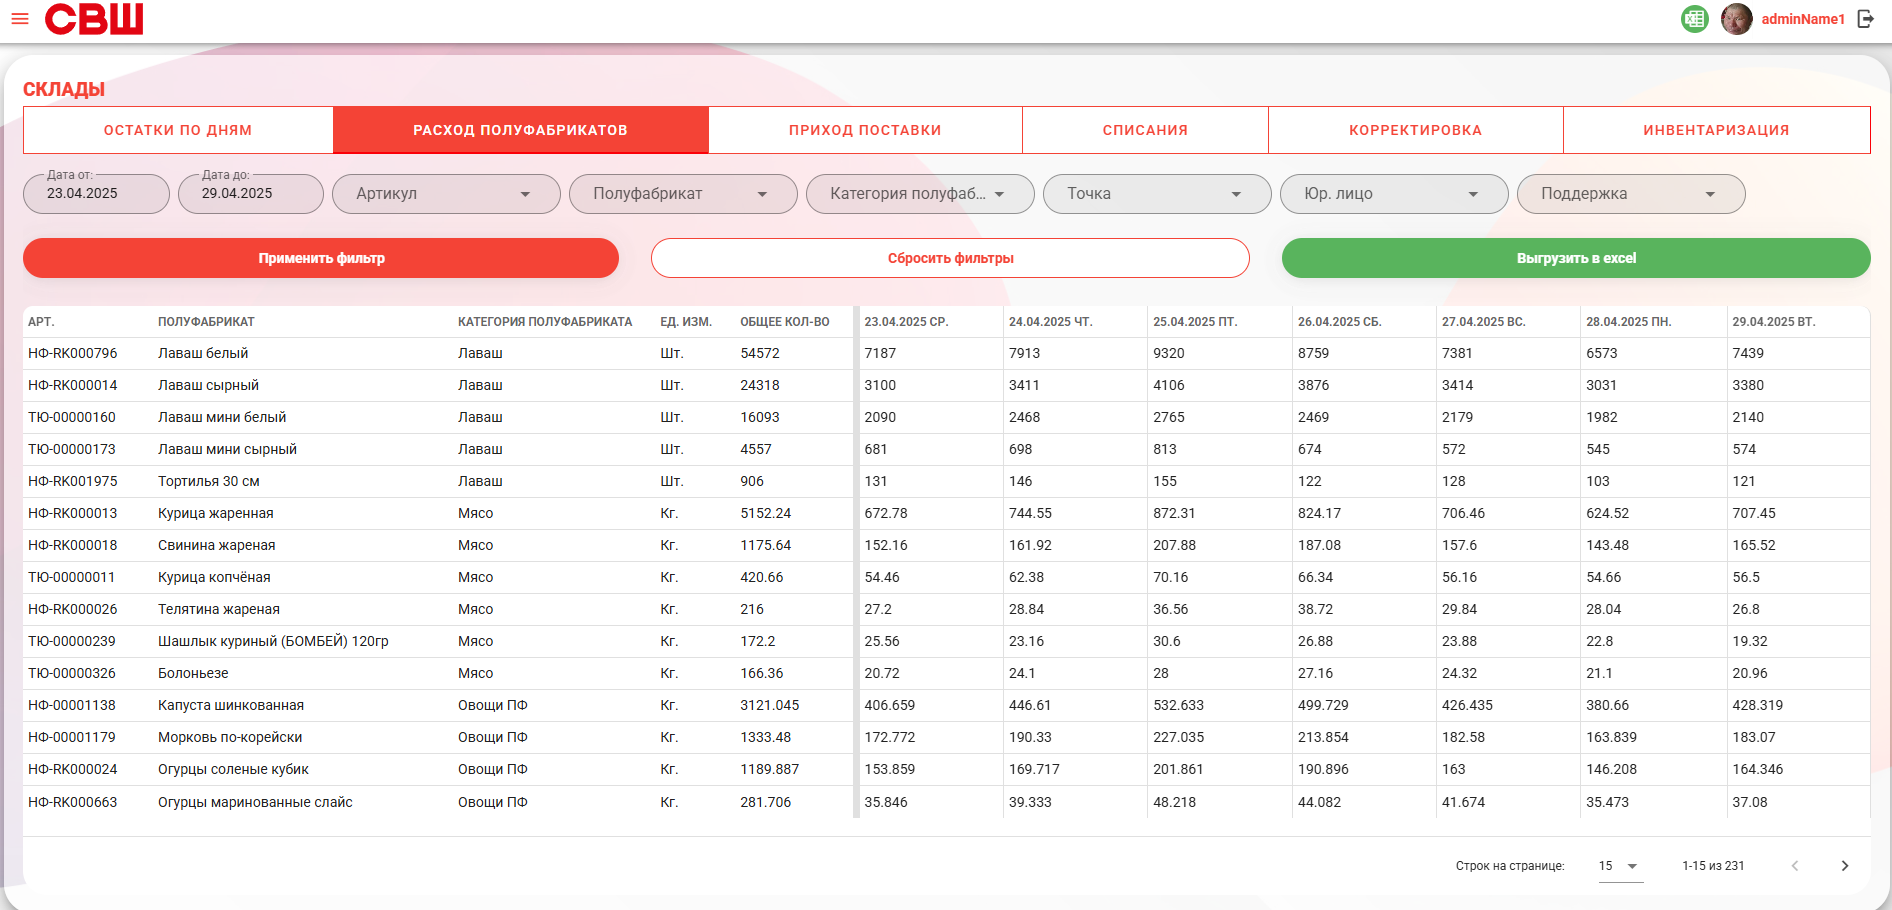The image size is (1892, 910).
Task: Open the Точка filter dropdown
Action: [1157, 194]
